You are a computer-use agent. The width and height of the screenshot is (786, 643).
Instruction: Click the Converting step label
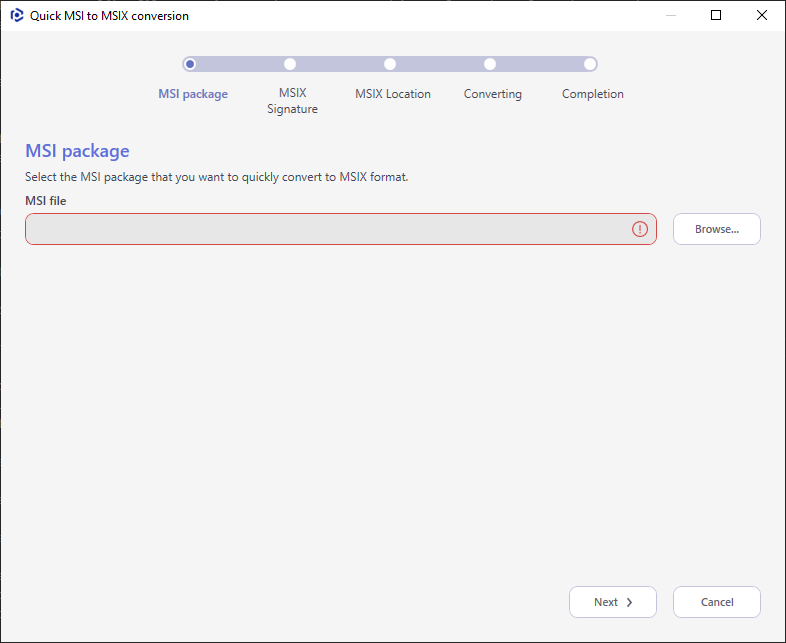coord(493,94)
